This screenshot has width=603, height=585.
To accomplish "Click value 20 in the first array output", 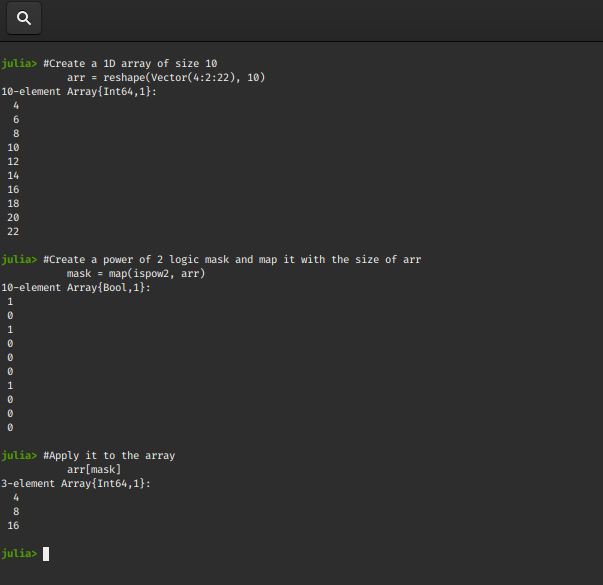I will (x=13, y=217).
